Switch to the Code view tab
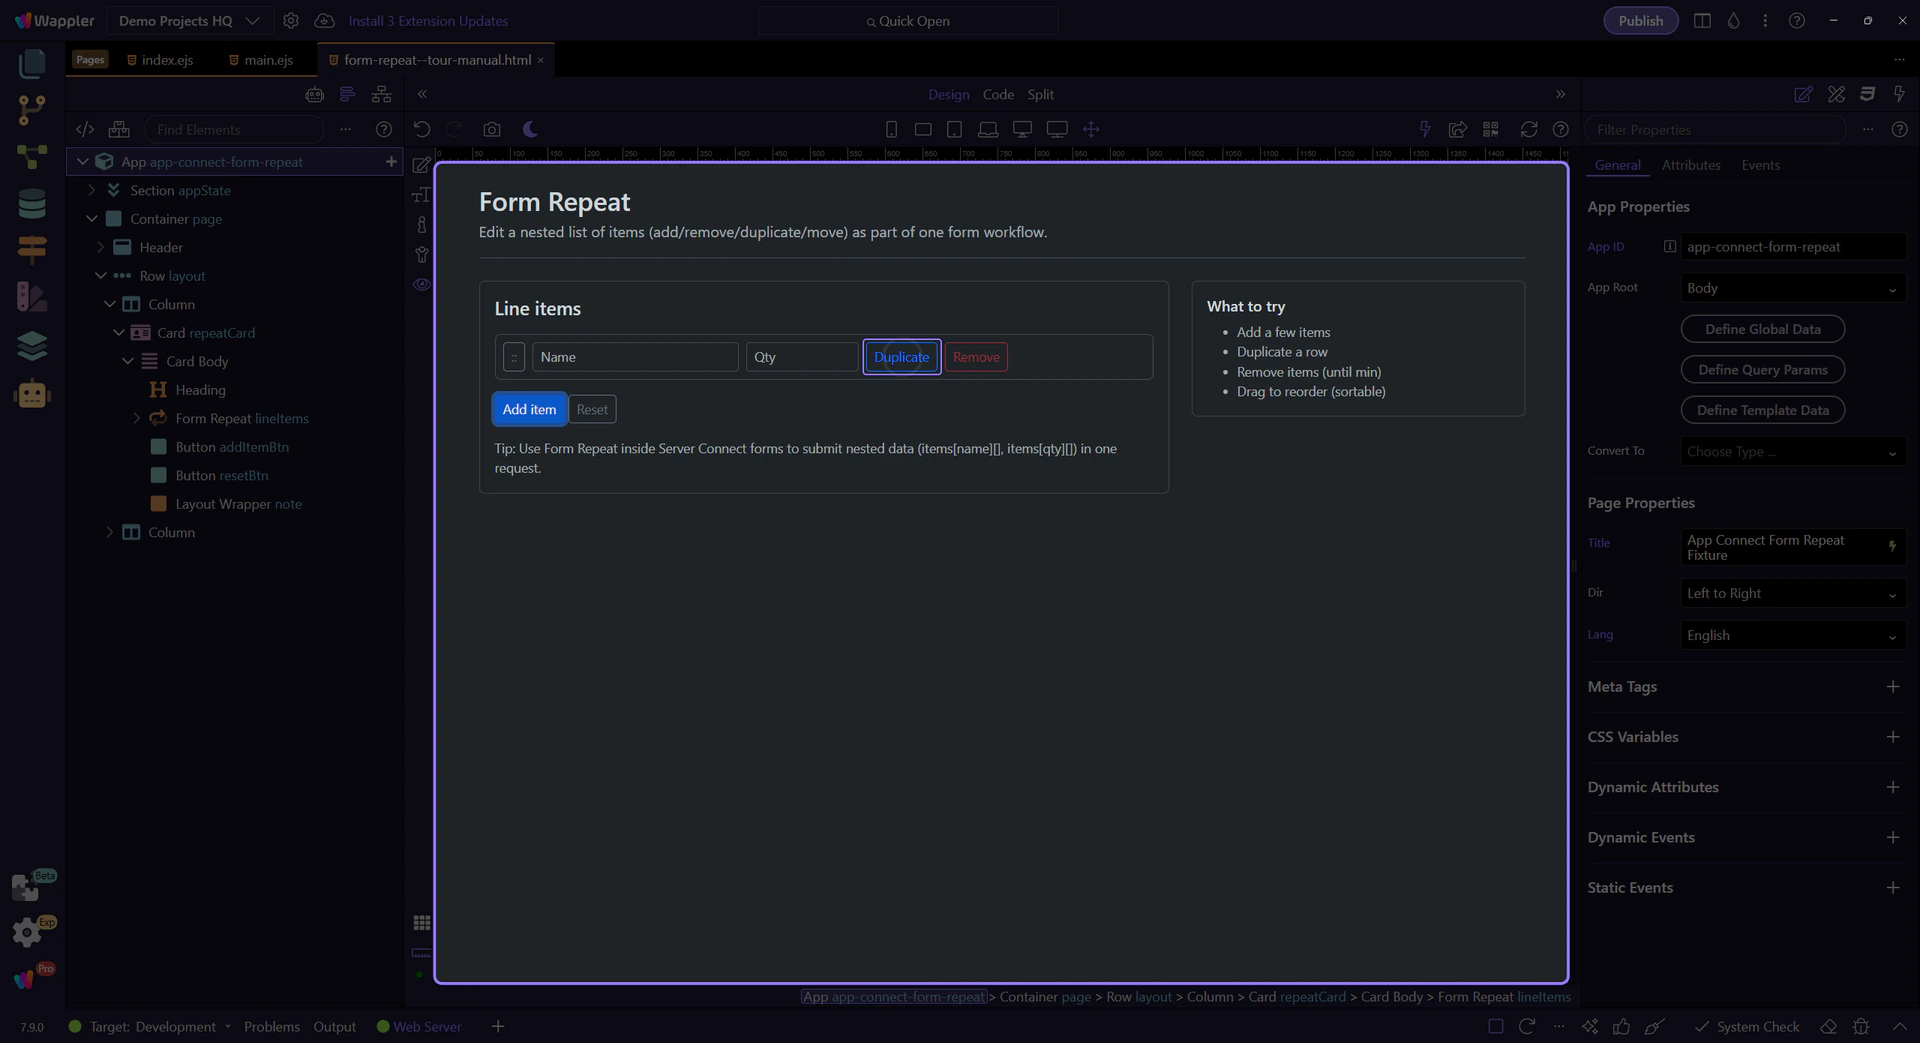This screenshot has width=1920, height=1043. pyautogui.click(x=997, y=94)
